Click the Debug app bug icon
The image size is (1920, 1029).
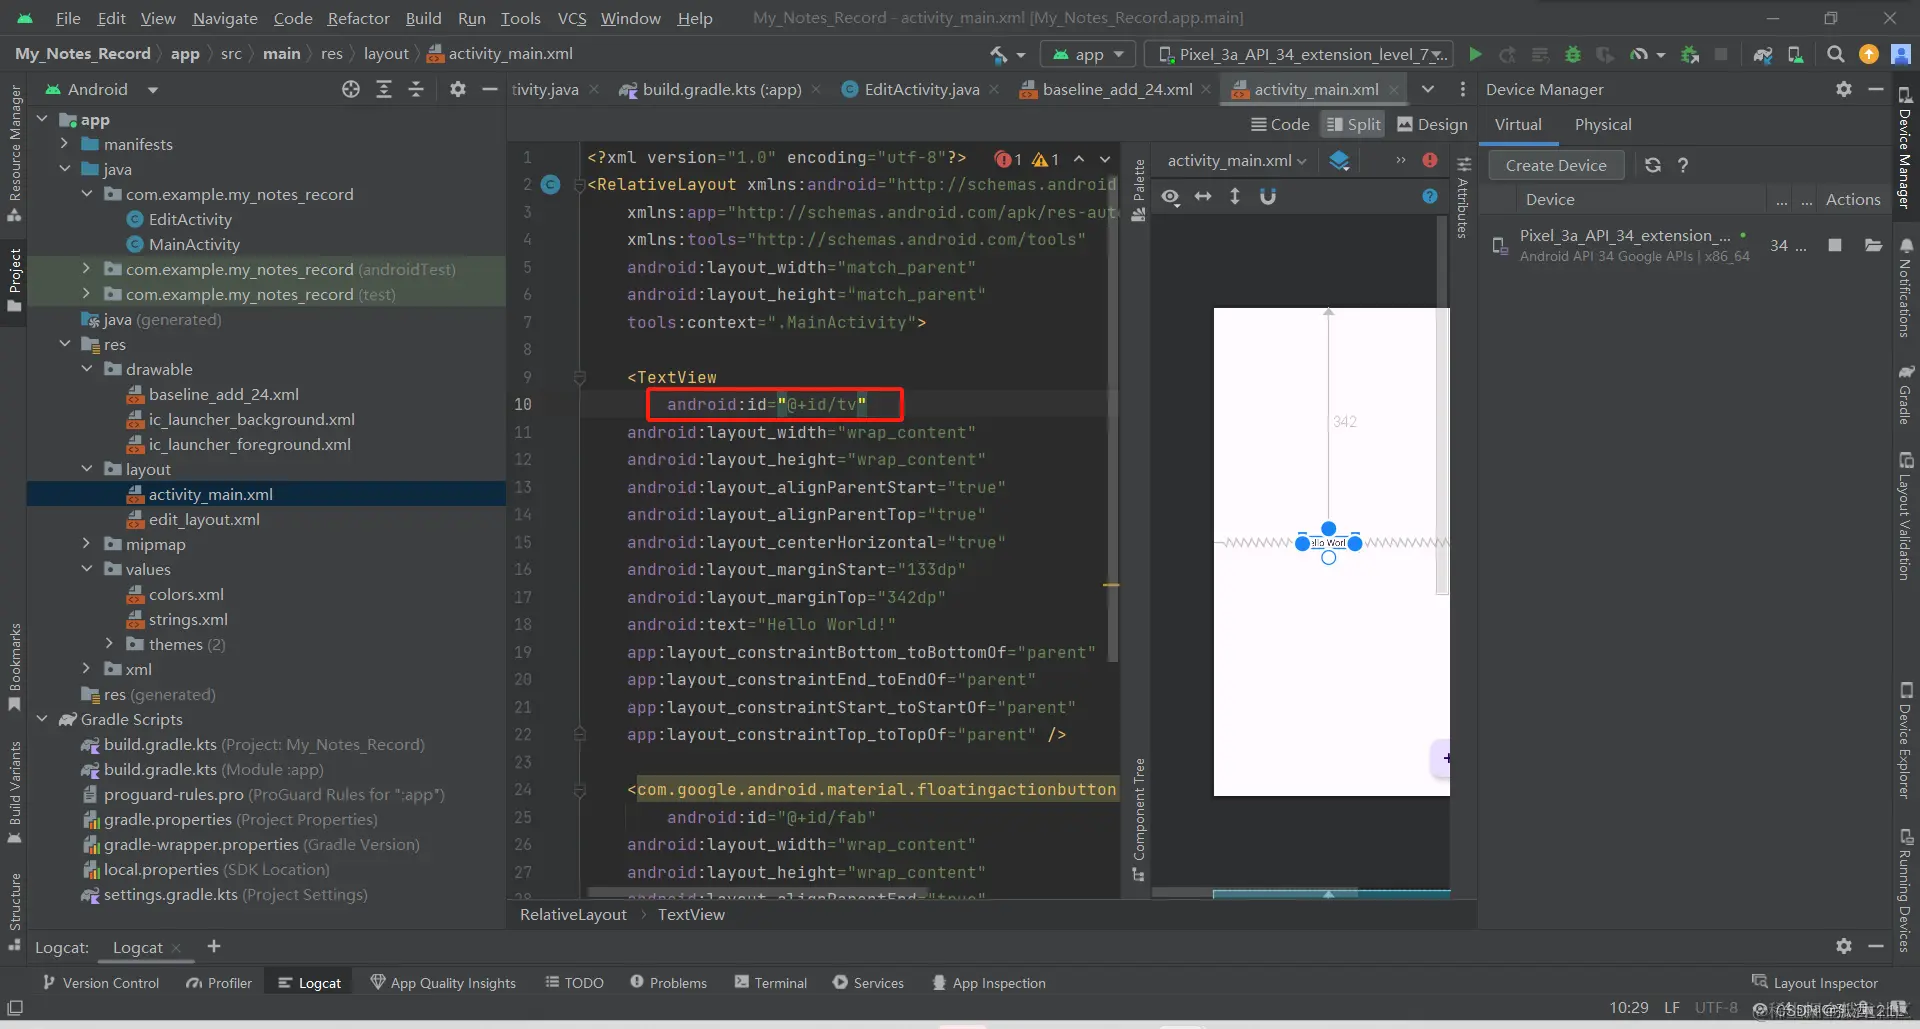(1573, 54)
